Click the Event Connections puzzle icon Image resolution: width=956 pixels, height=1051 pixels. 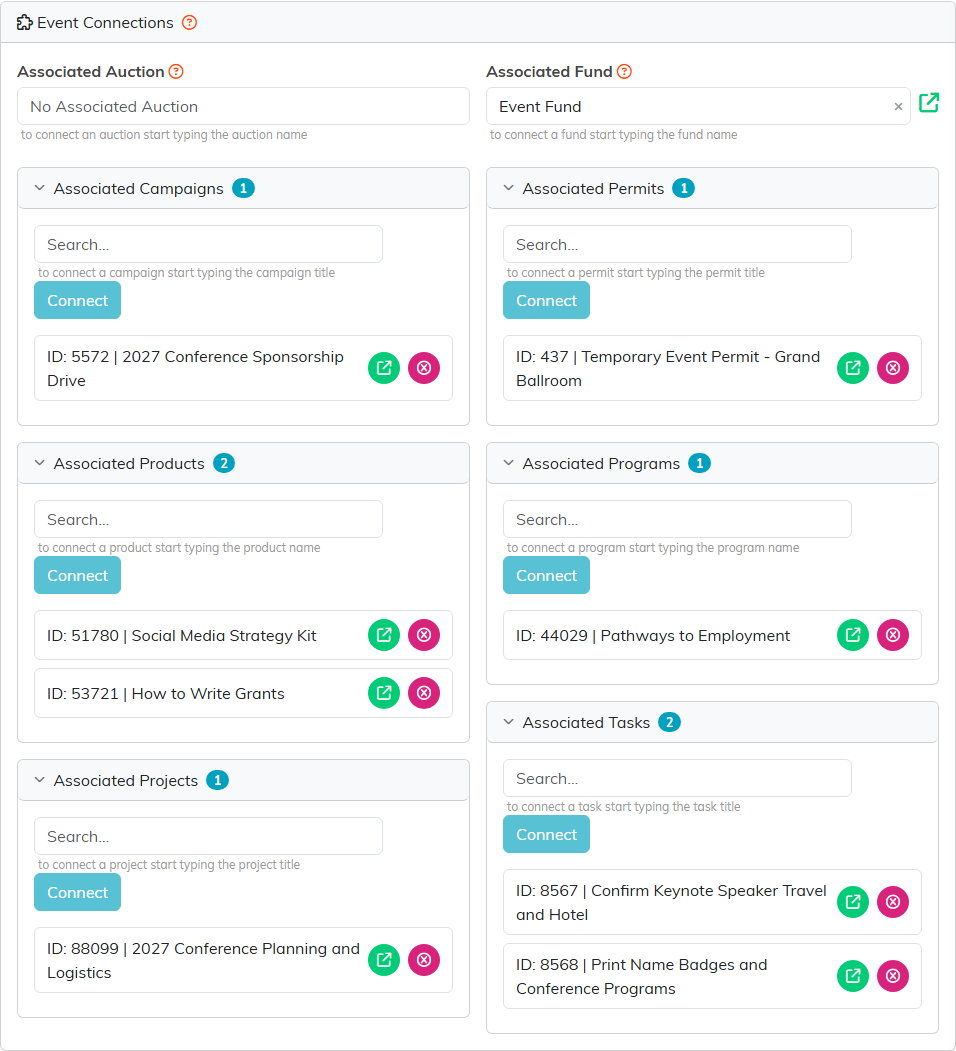click(x=24, y=23)
